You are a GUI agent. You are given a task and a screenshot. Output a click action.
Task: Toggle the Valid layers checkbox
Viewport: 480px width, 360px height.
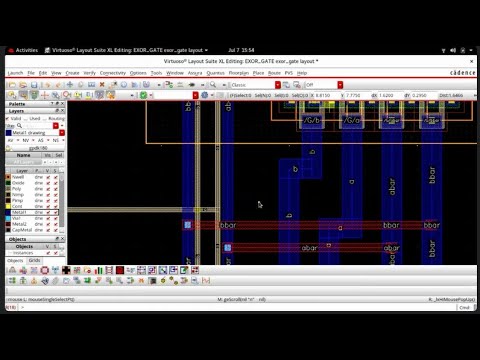[7, 118]
